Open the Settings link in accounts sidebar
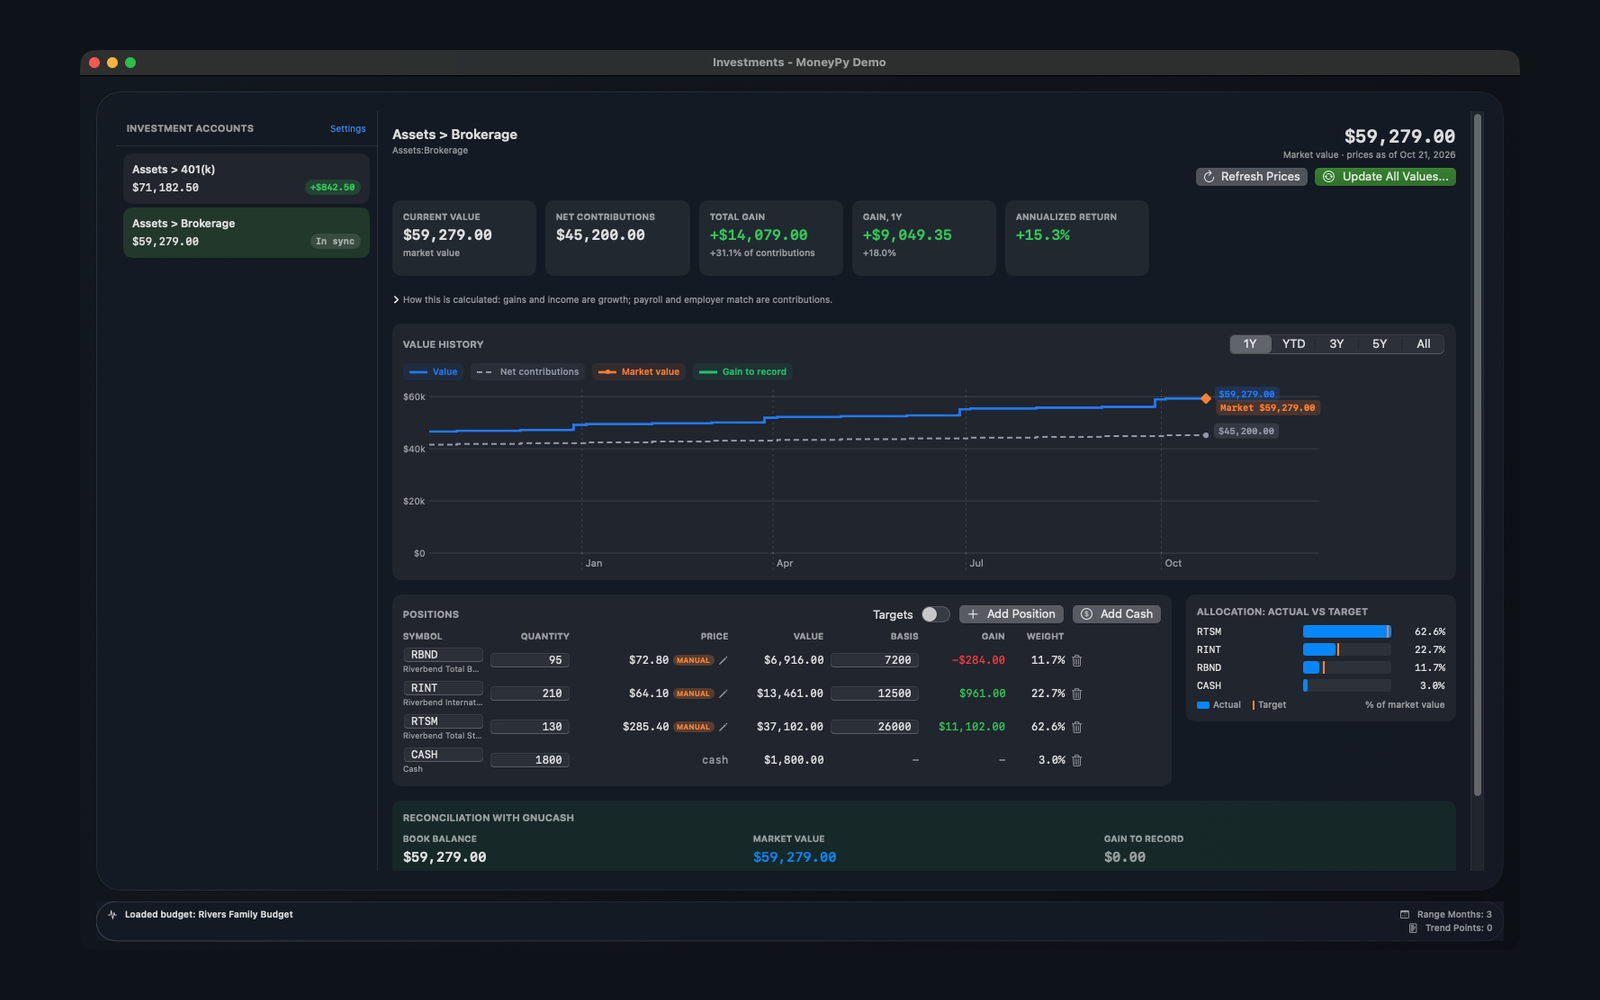Image resolution: width=1600 pixels, height=1000 pixels. tap(348, 128)
